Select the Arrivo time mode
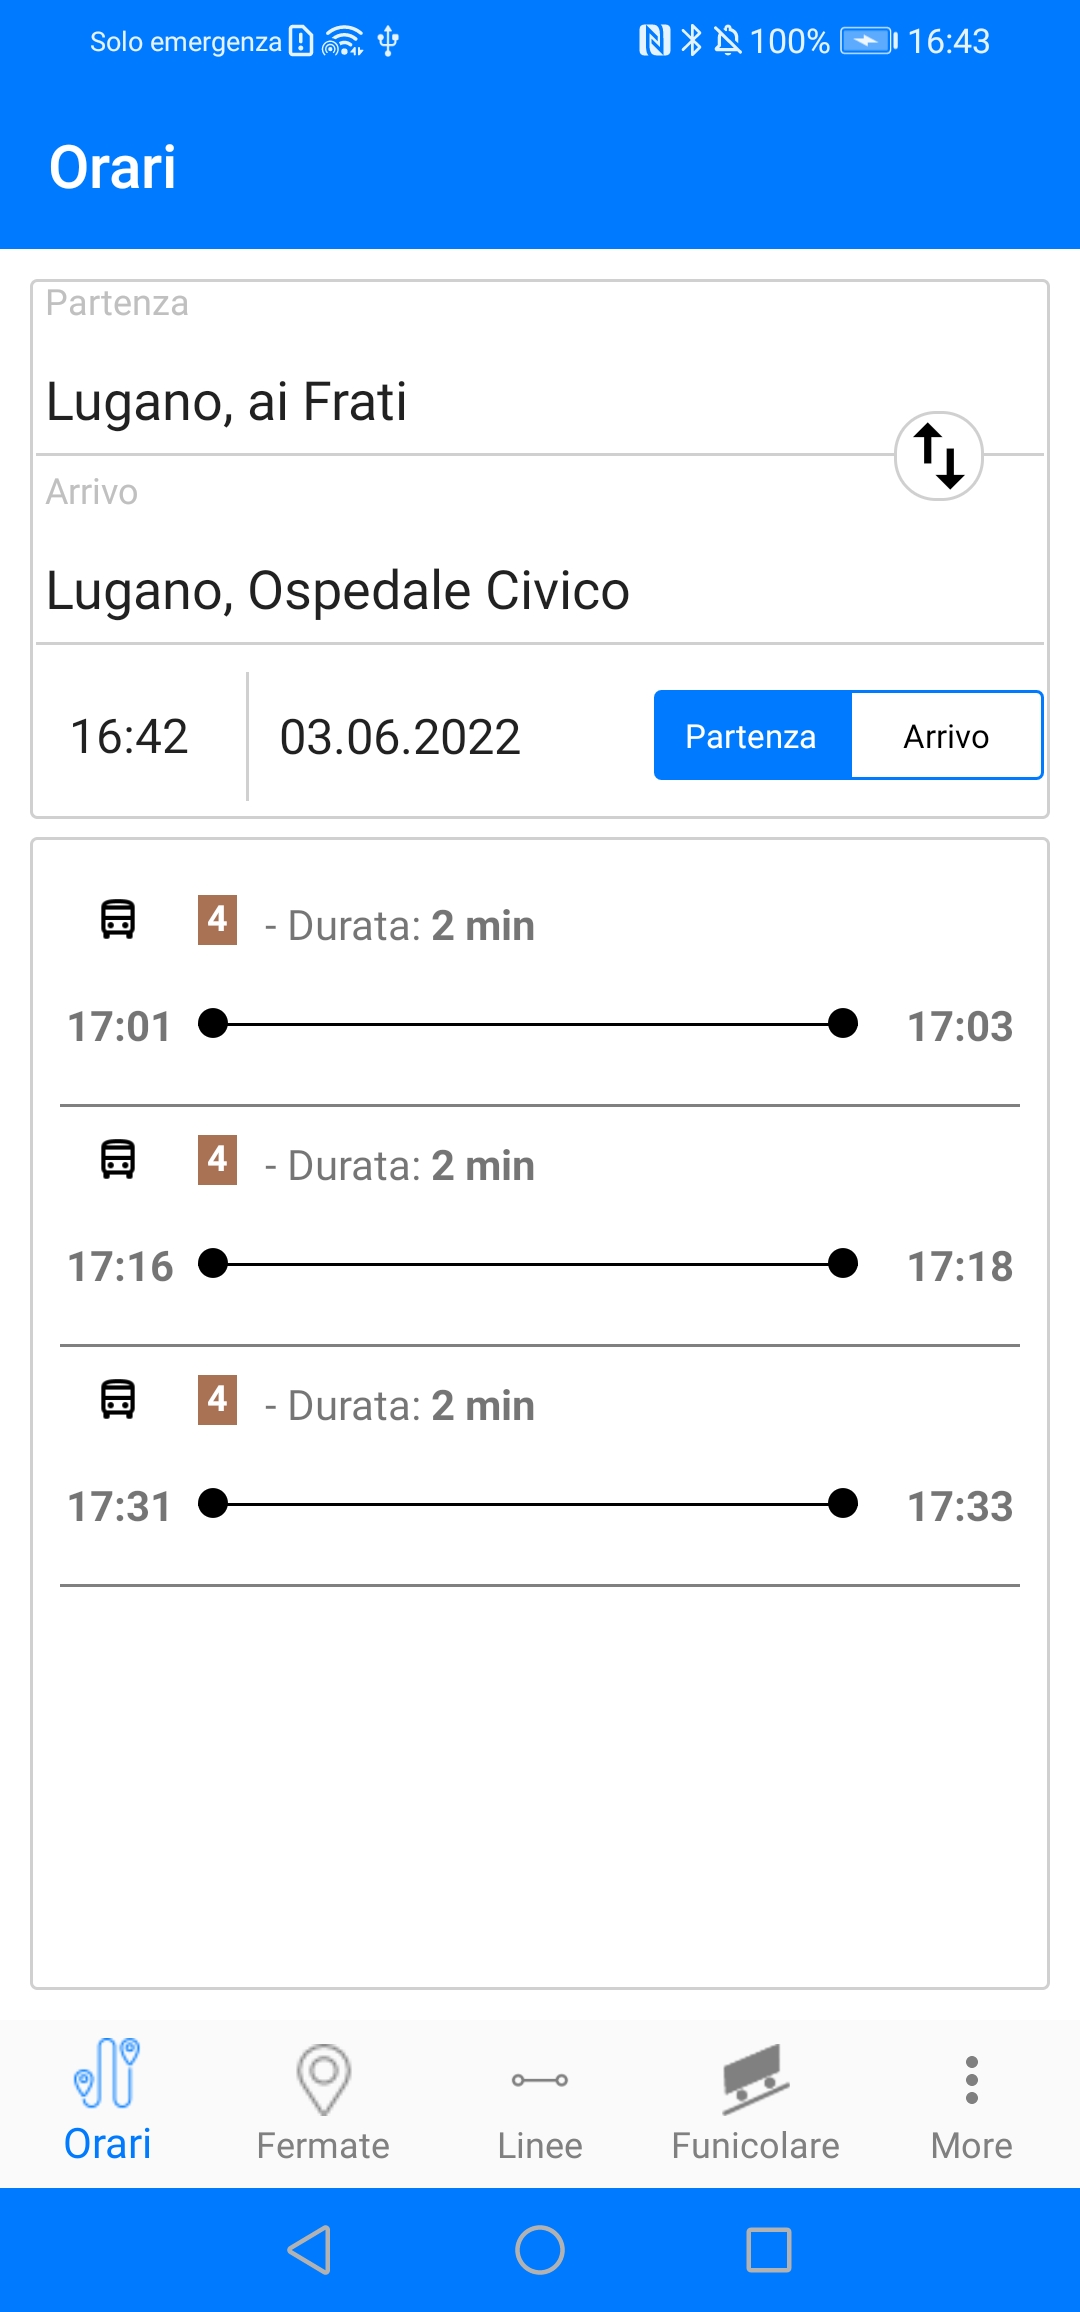 (946, 736)
